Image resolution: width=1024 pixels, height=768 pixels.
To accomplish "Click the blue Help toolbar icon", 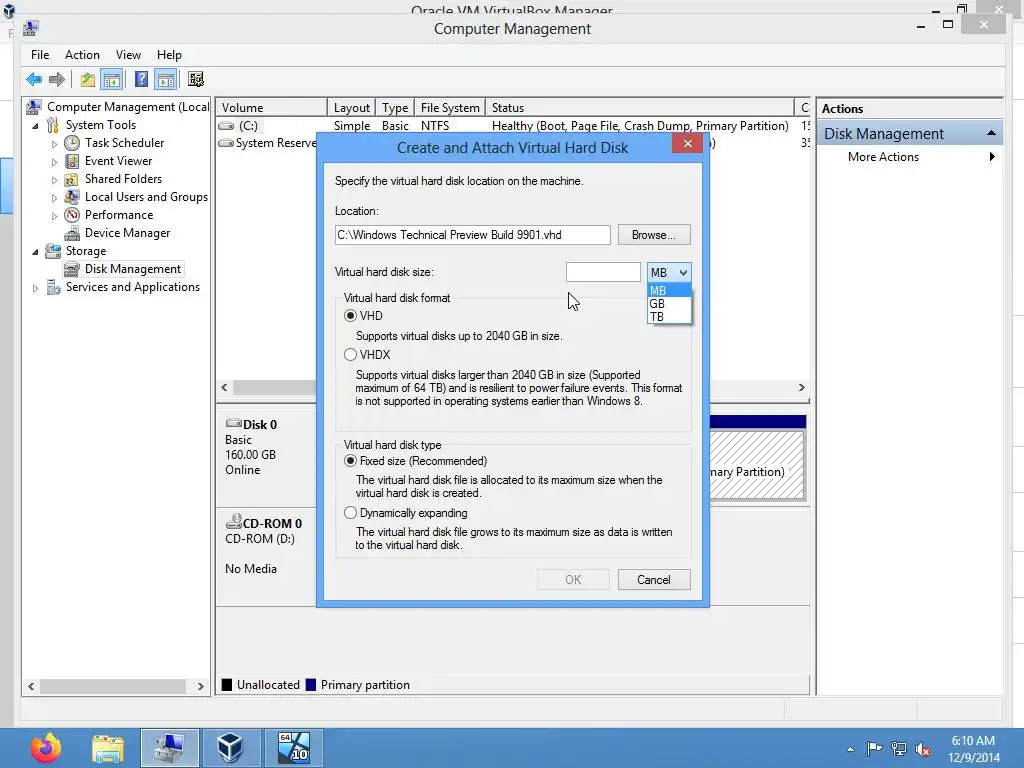I will (141, 80).
